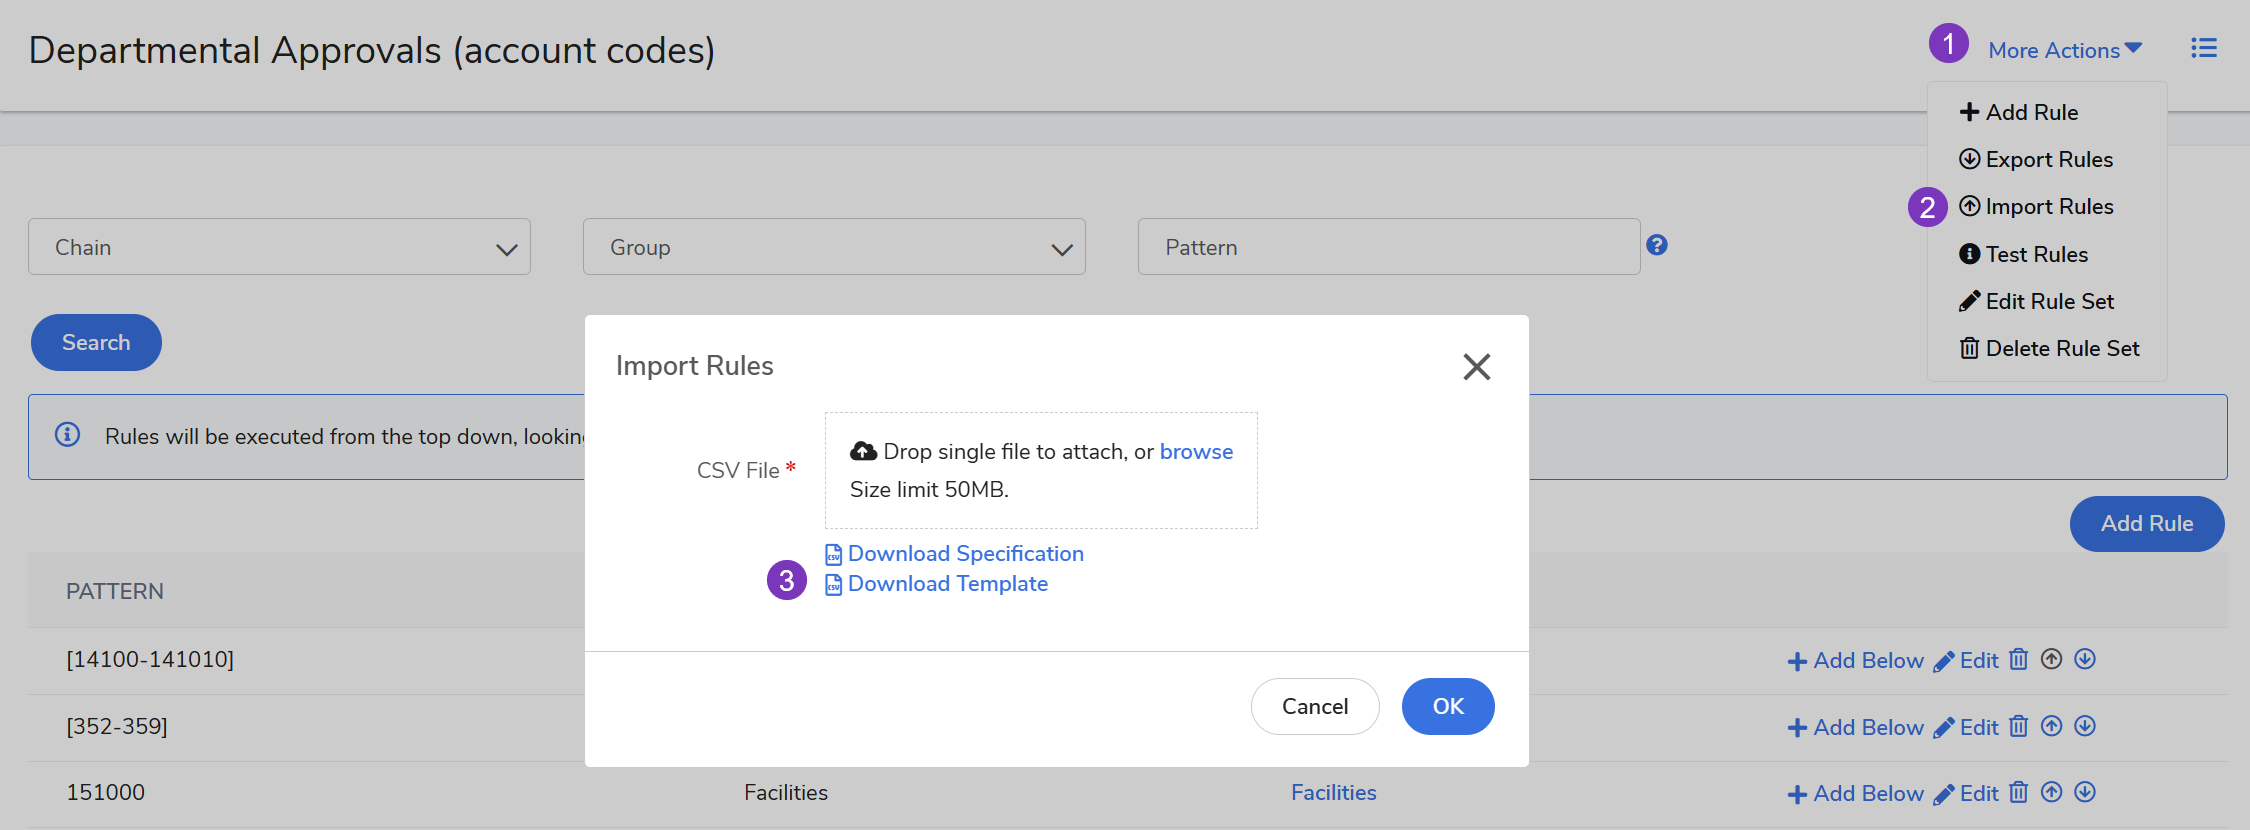Open the Chain dropdown
This screenshot has height=830, width=2250.
click(x=279, y=247)
